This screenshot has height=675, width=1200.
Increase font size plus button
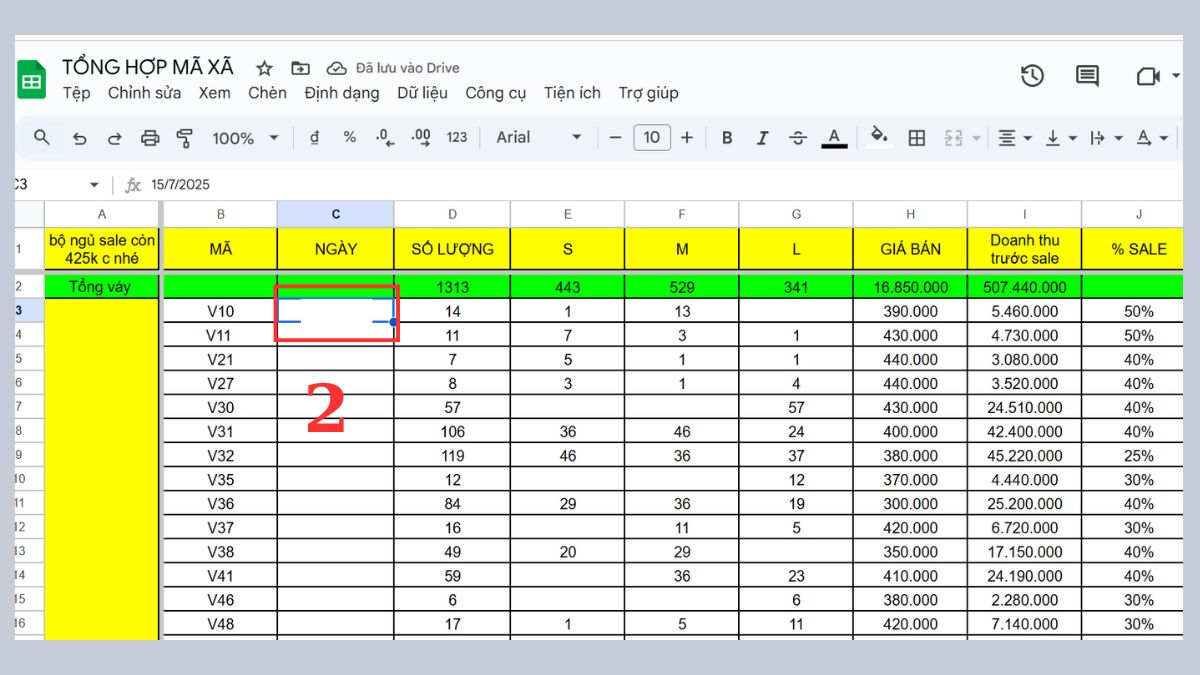[x=687, y=138]
